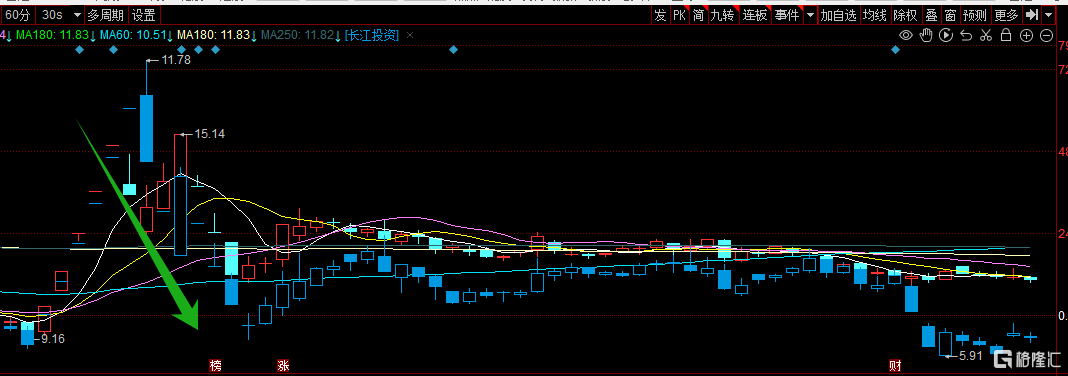Toggle the padlock lock icon
The height and width of the screenshot is (376, 1068).
[x=1006, y=35]
